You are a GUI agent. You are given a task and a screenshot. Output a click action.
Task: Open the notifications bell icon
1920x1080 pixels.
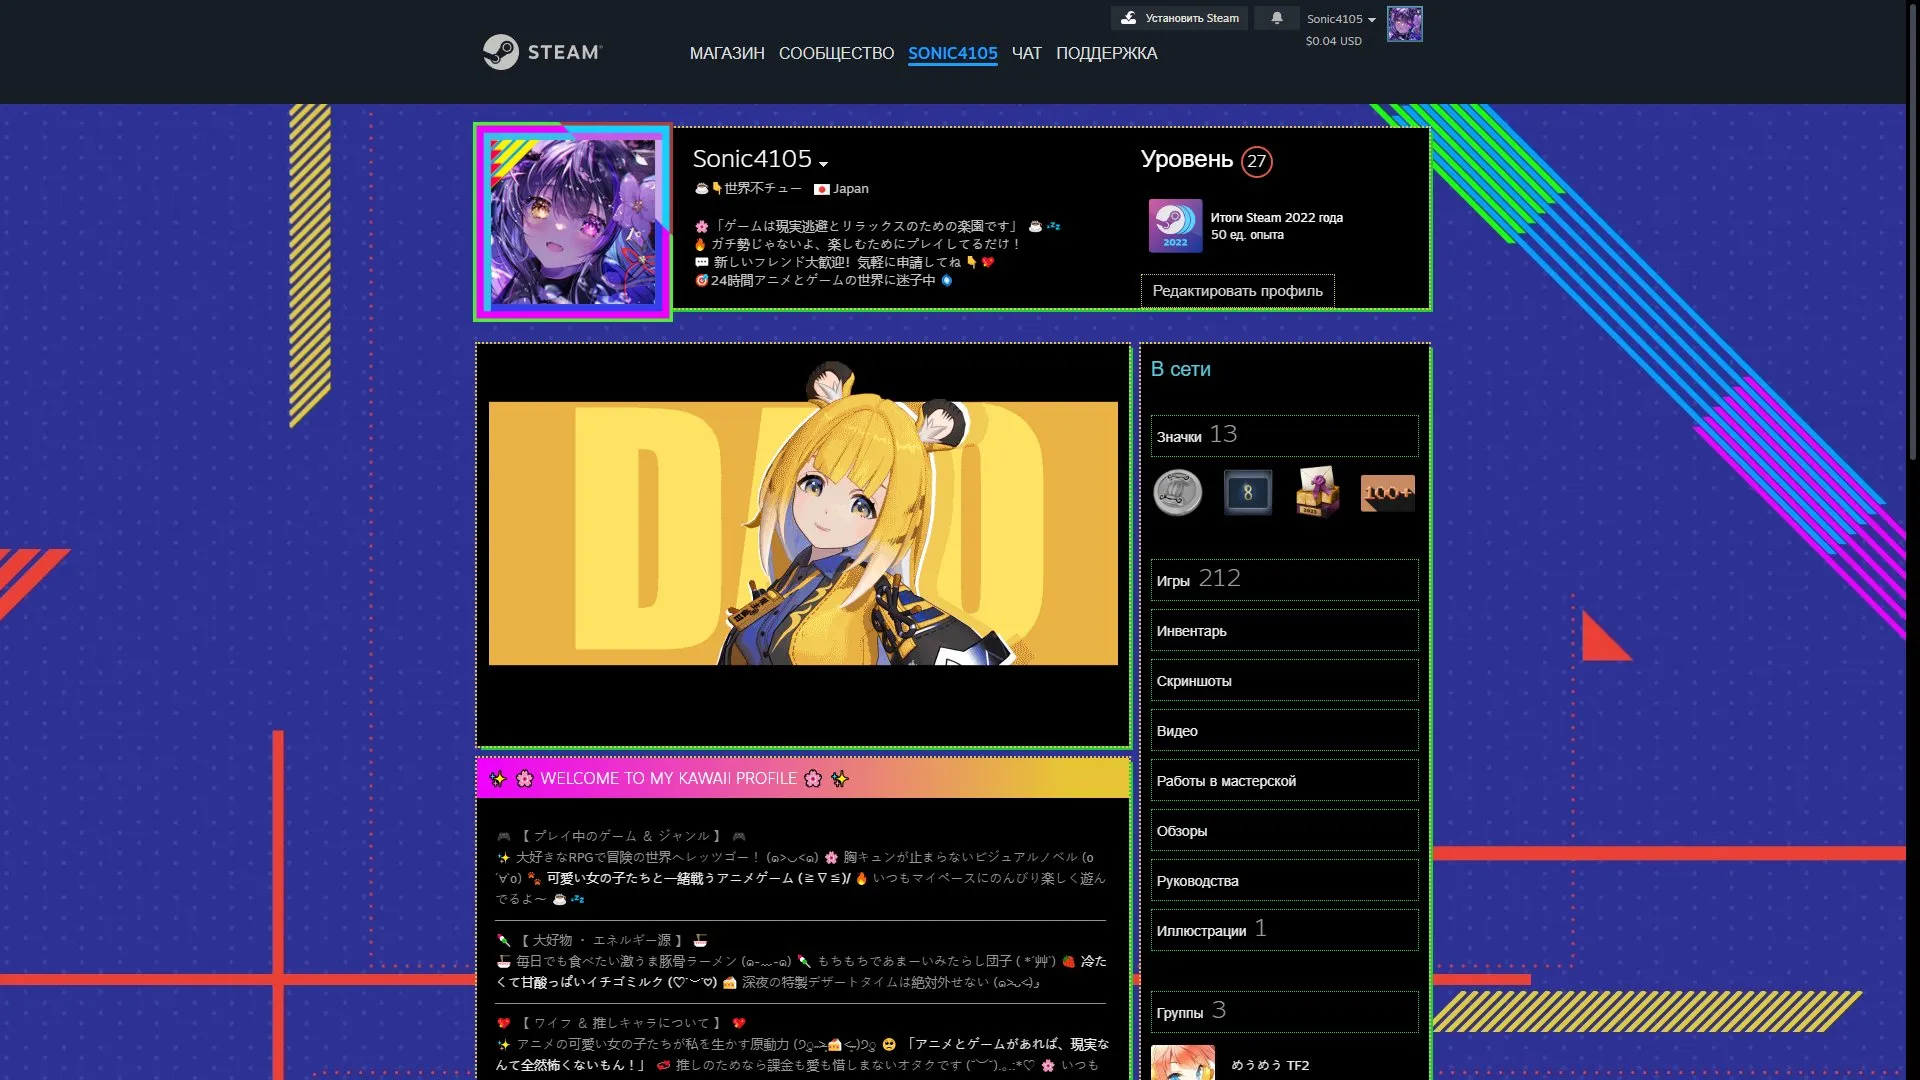click(1277, 18)
